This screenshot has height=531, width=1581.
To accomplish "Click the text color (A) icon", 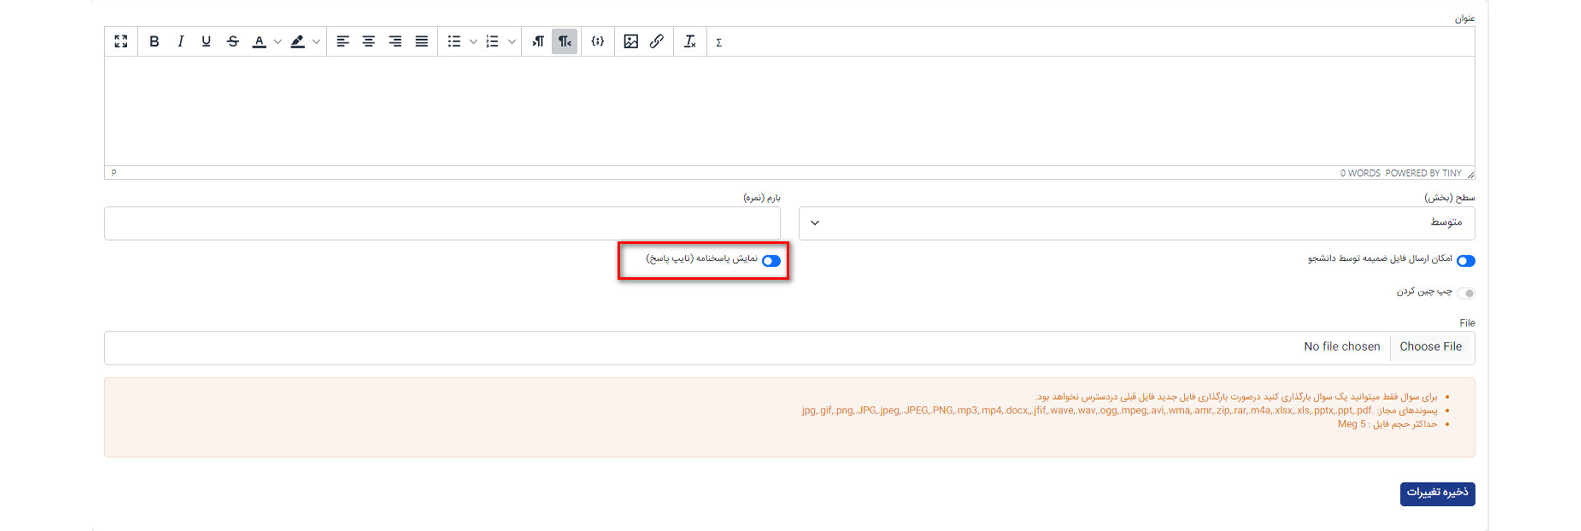I will [259, 42].
